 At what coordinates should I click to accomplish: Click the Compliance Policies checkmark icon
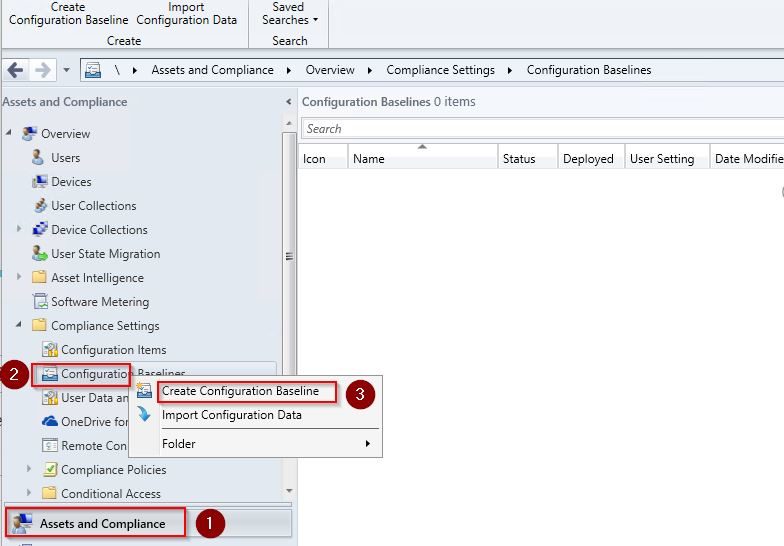pos(50,469)
